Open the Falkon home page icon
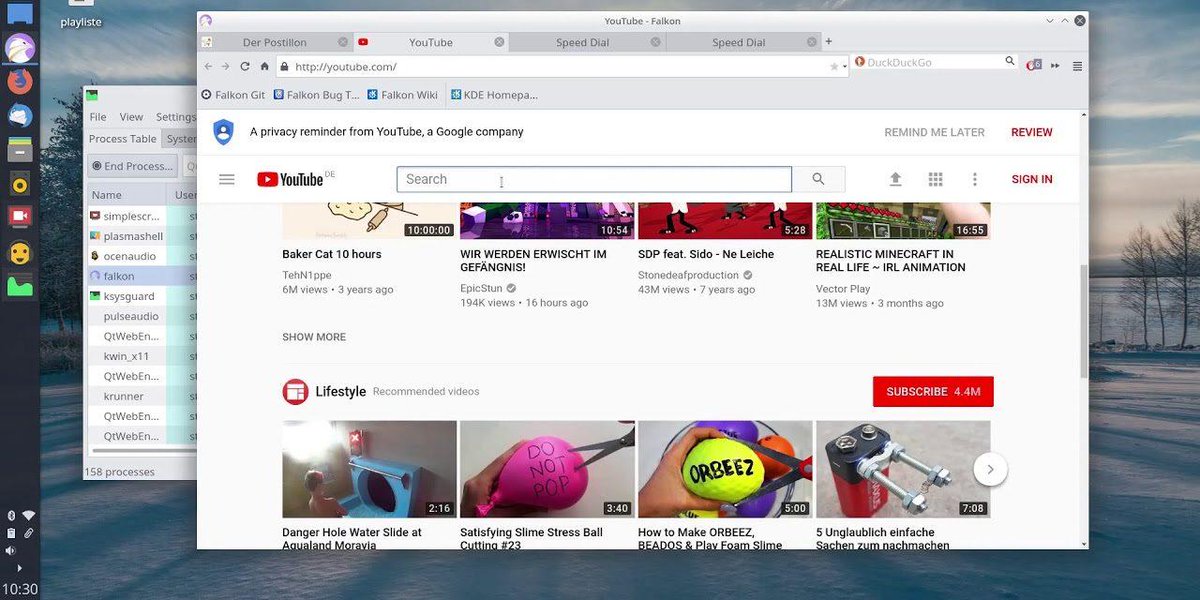Screen dimensions: 1200x600 tap(264, 67)
